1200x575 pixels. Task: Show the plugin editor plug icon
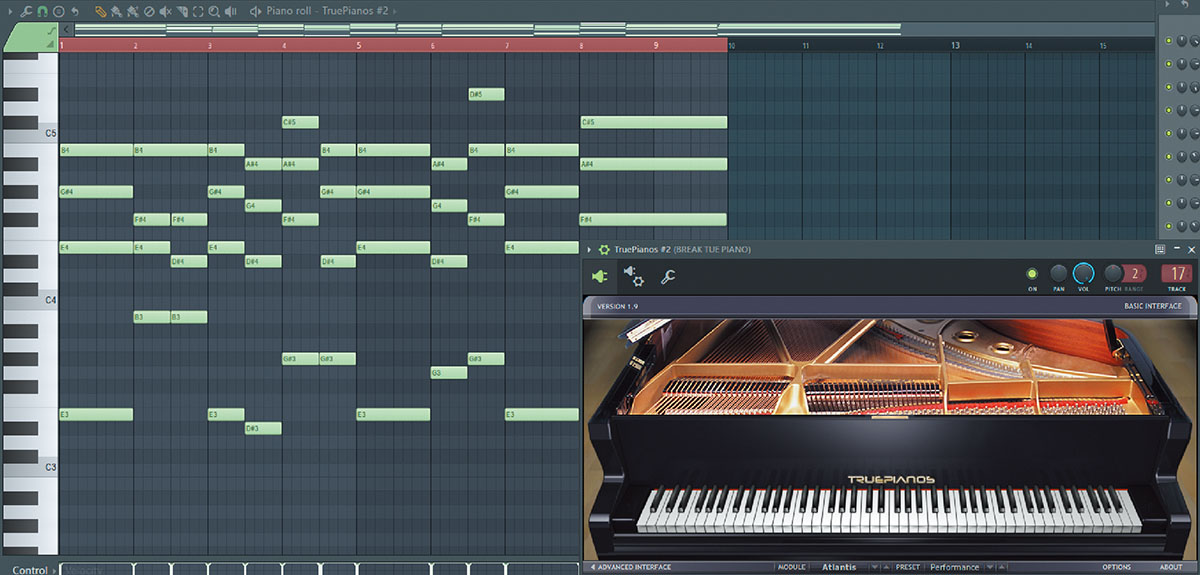[x=600, y=276]
